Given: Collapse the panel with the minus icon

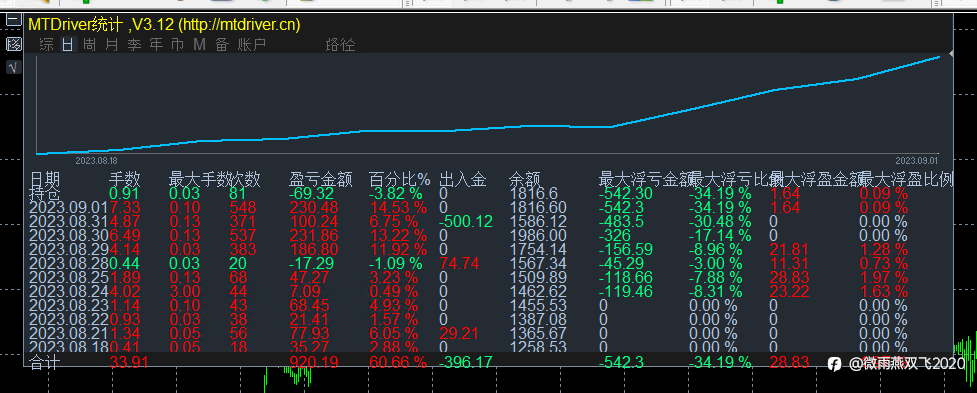Looking at the screenshot, I should [x=13, y=21].
